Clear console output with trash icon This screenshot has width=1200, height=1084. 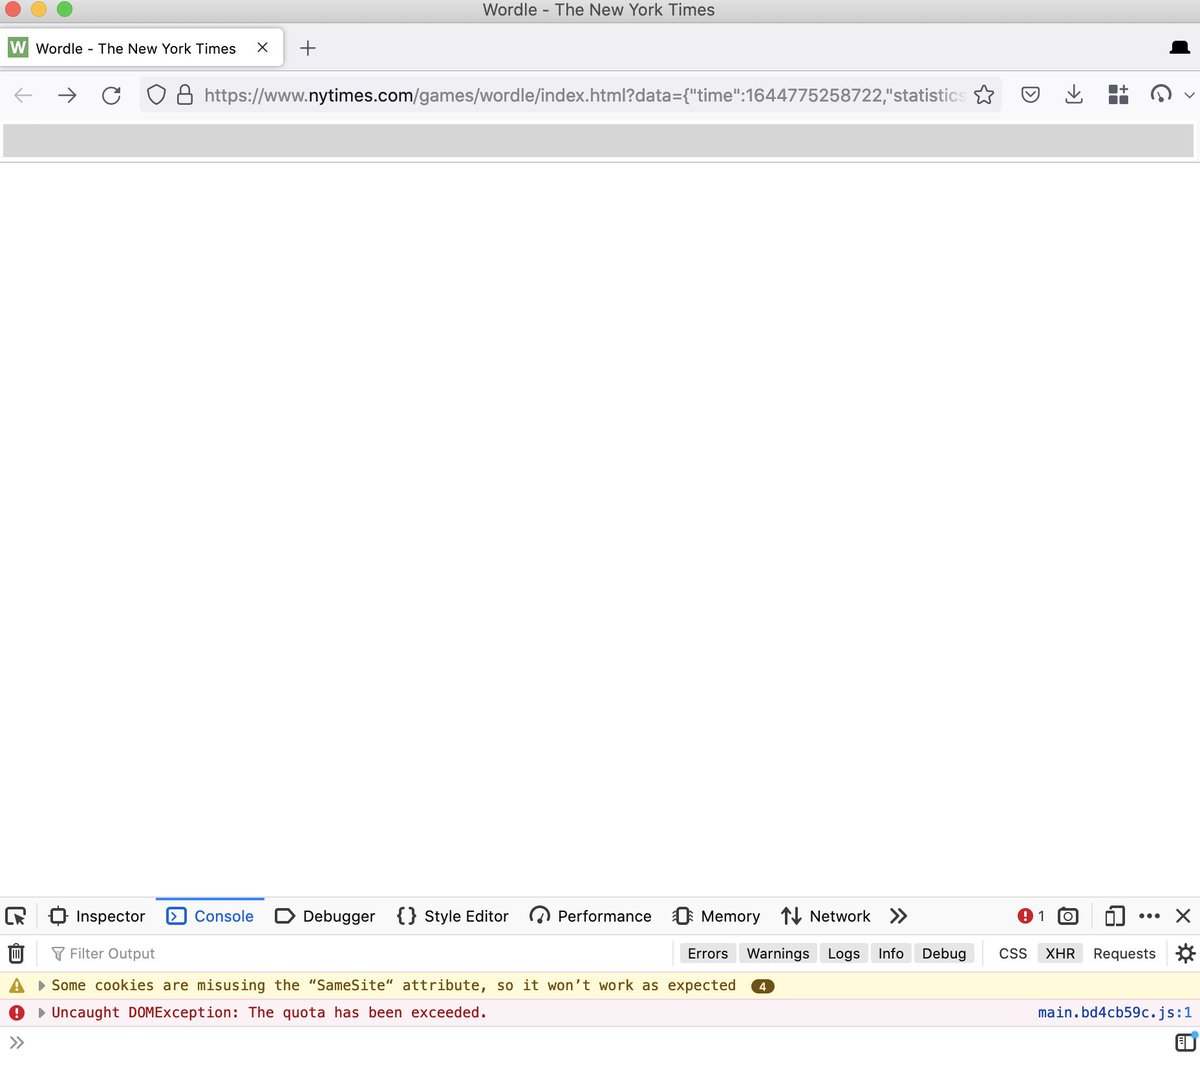click(16, 953)
